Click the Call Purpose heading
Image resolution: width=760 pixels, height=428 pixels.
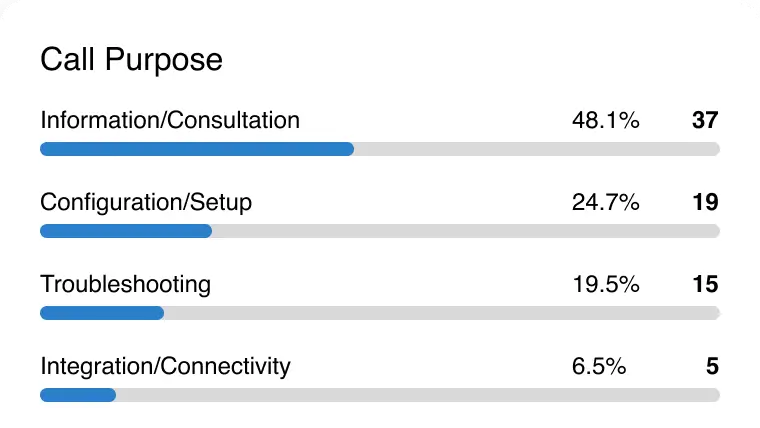tap(131, 60)
